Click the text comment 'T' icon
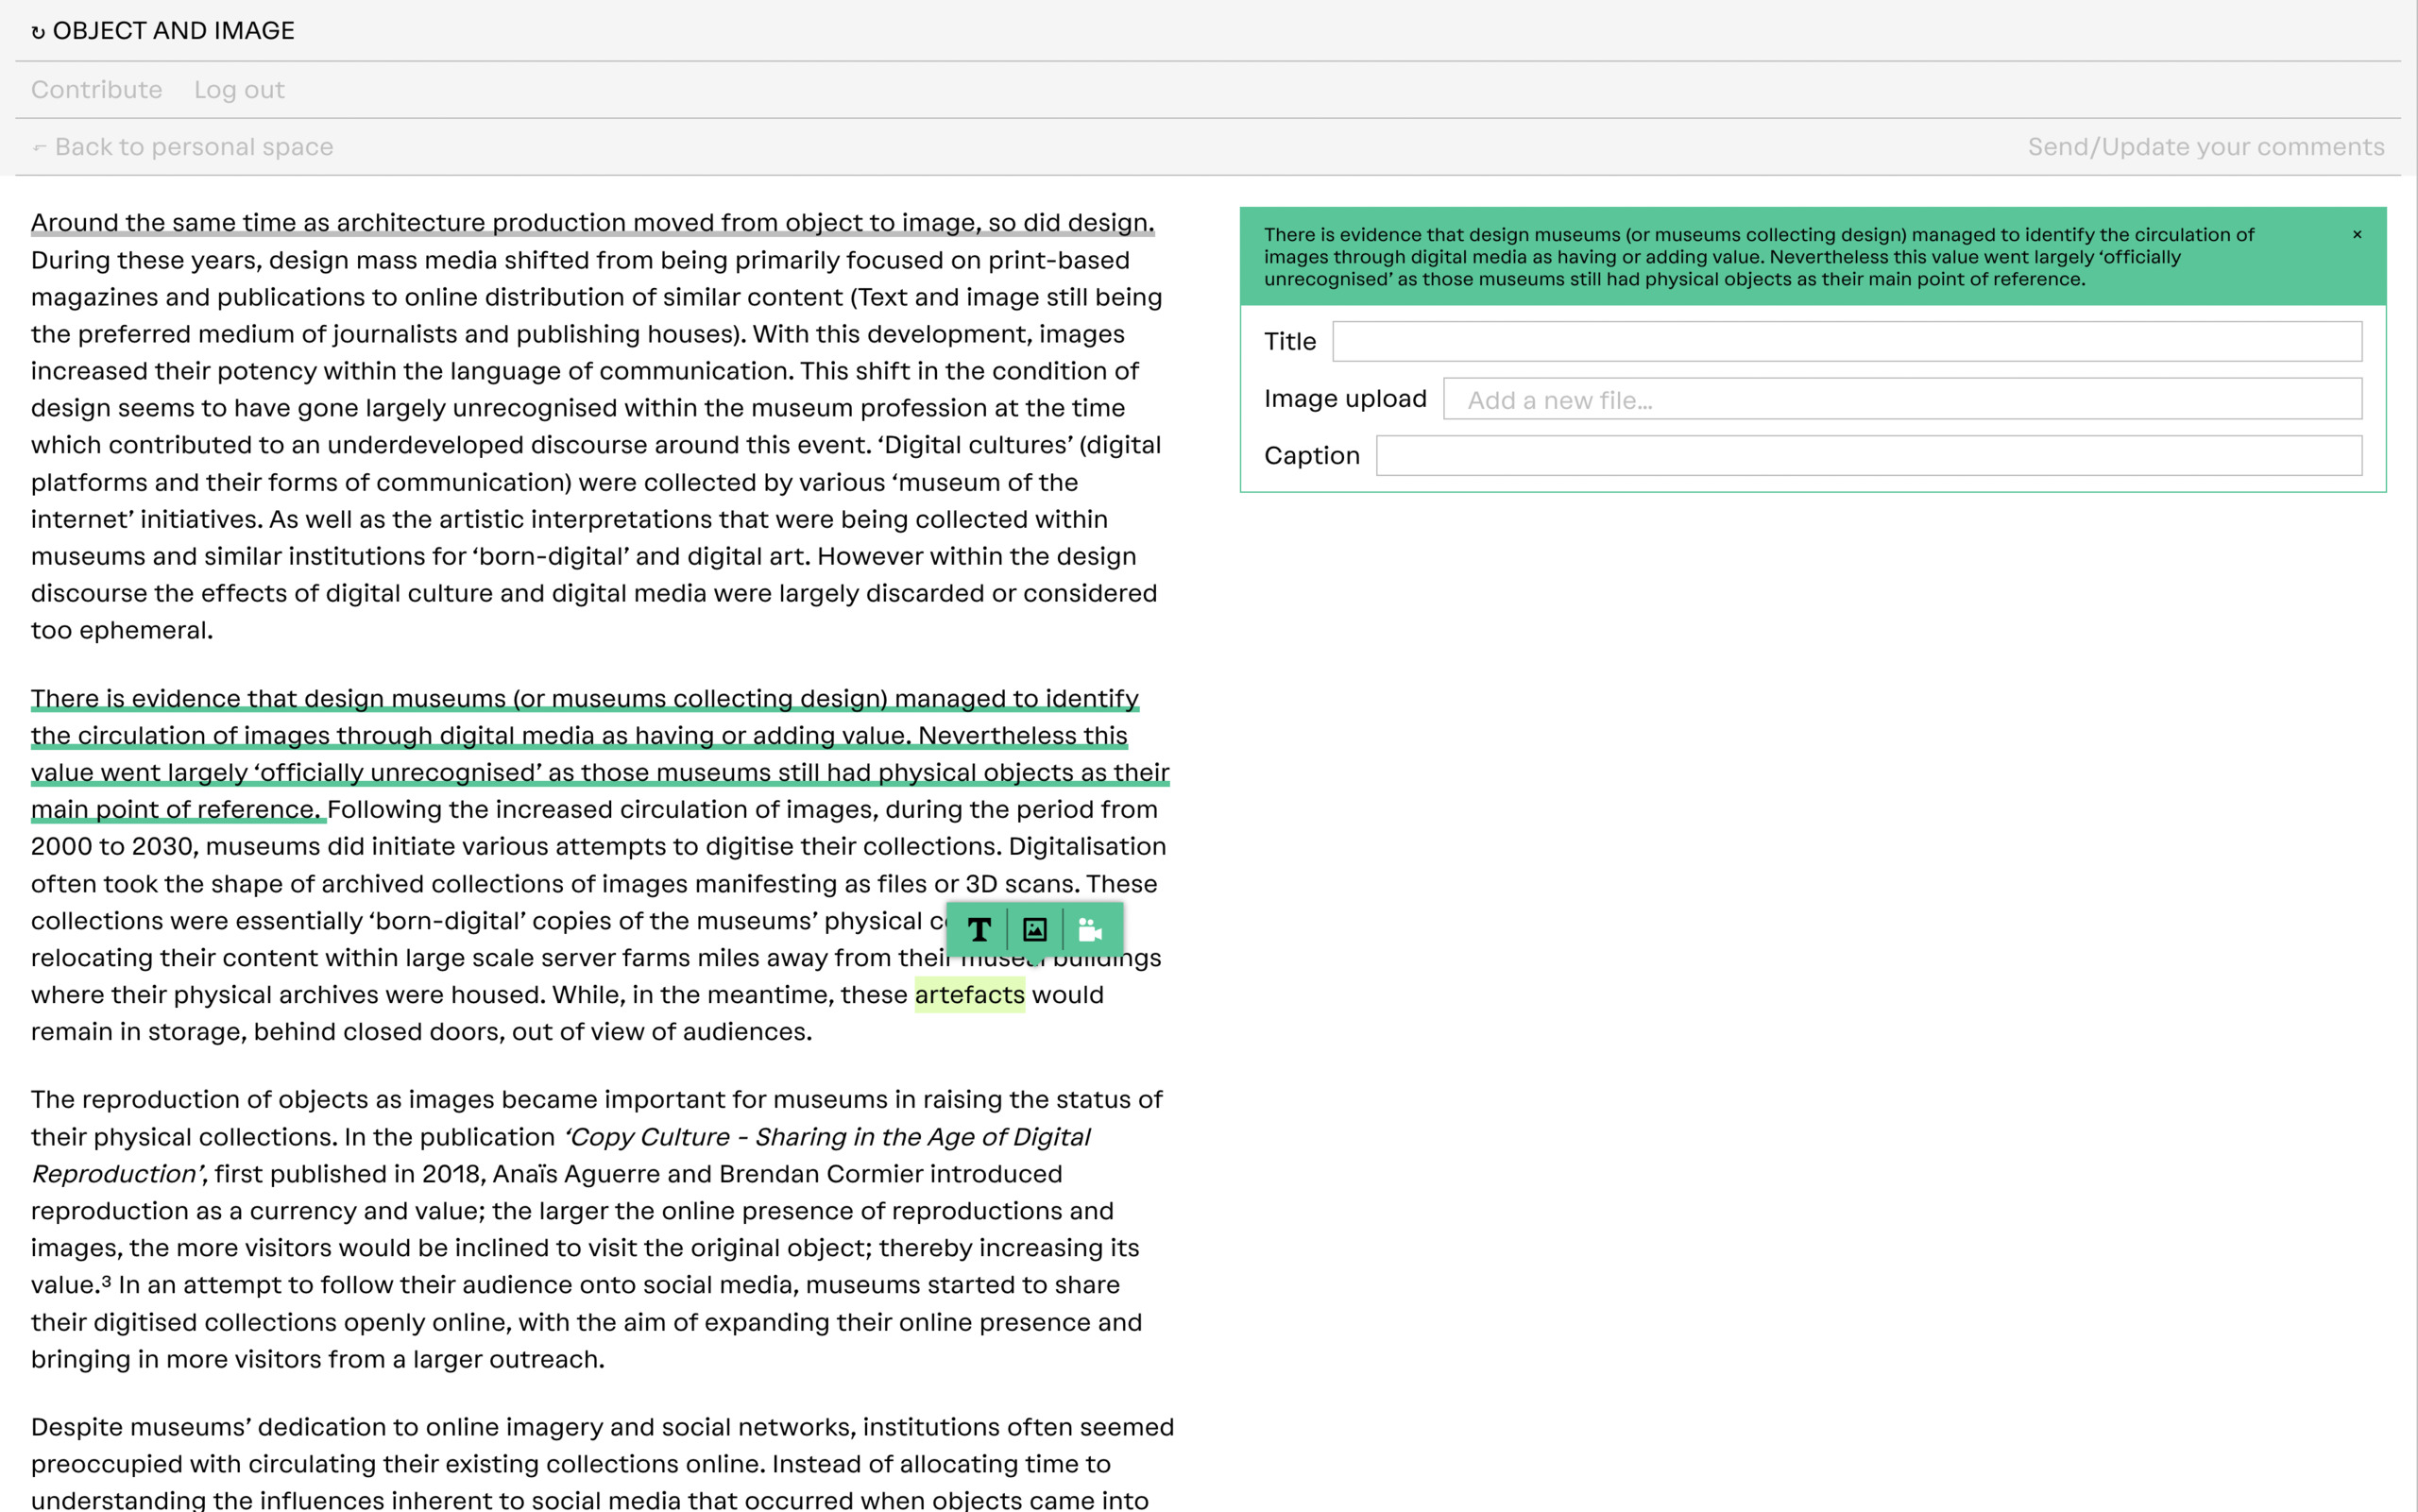This screenshot has height=1512, width=2418. point(979,930)
